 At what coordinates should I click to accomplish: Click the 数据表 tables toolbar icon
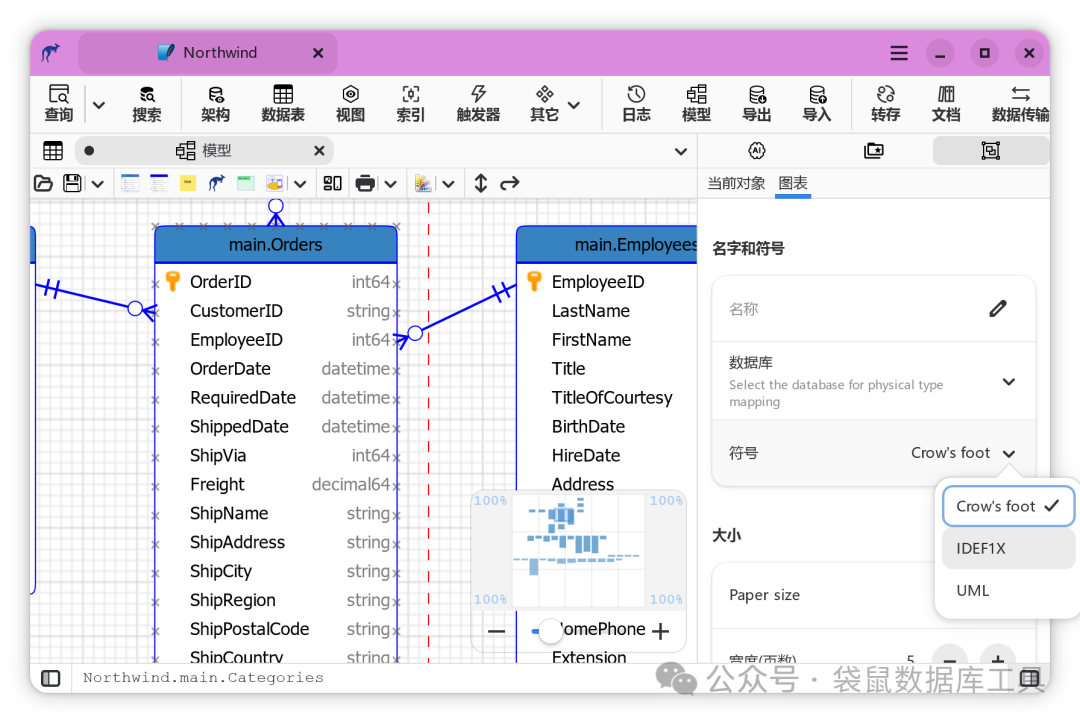point(282,103)
